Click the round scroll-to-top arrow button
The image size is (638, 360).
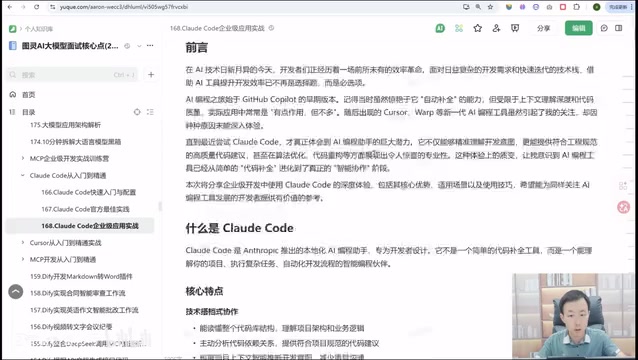coord(16,292)
